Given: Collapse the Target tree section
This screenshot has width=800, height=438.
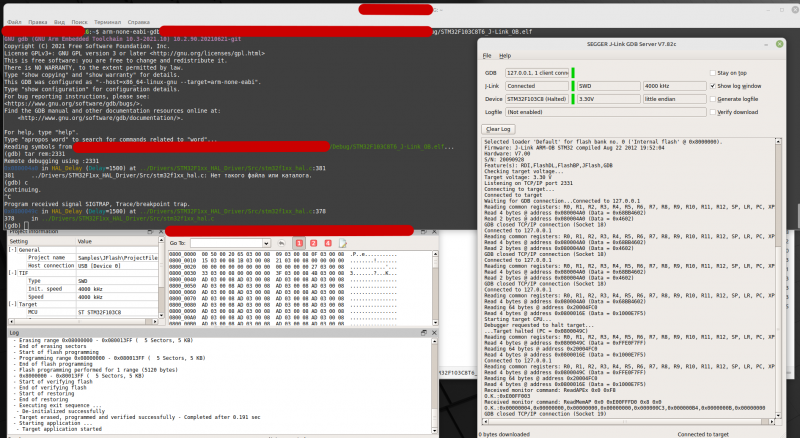Looking at the screenshot, I should tap(12, 304).
